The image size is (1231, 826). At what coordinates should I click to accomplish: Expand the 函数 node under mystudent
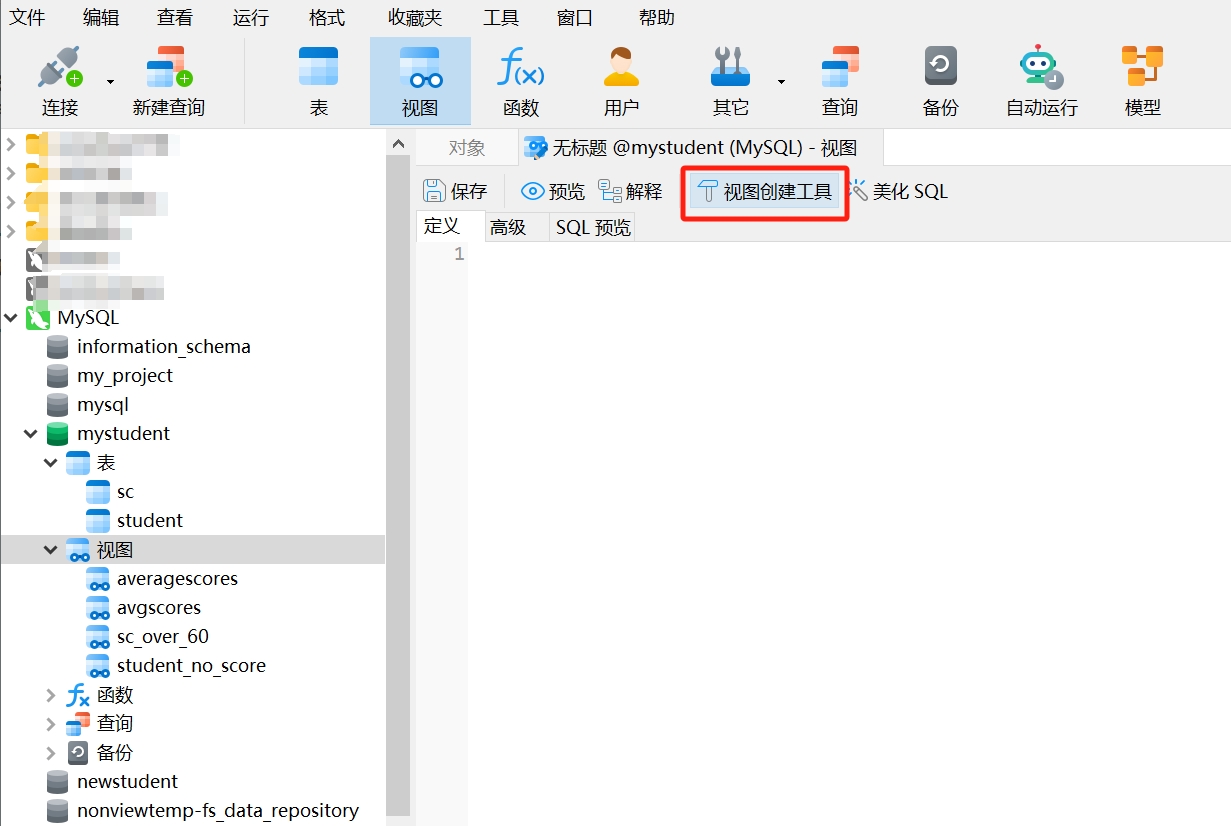click(51, 695)
